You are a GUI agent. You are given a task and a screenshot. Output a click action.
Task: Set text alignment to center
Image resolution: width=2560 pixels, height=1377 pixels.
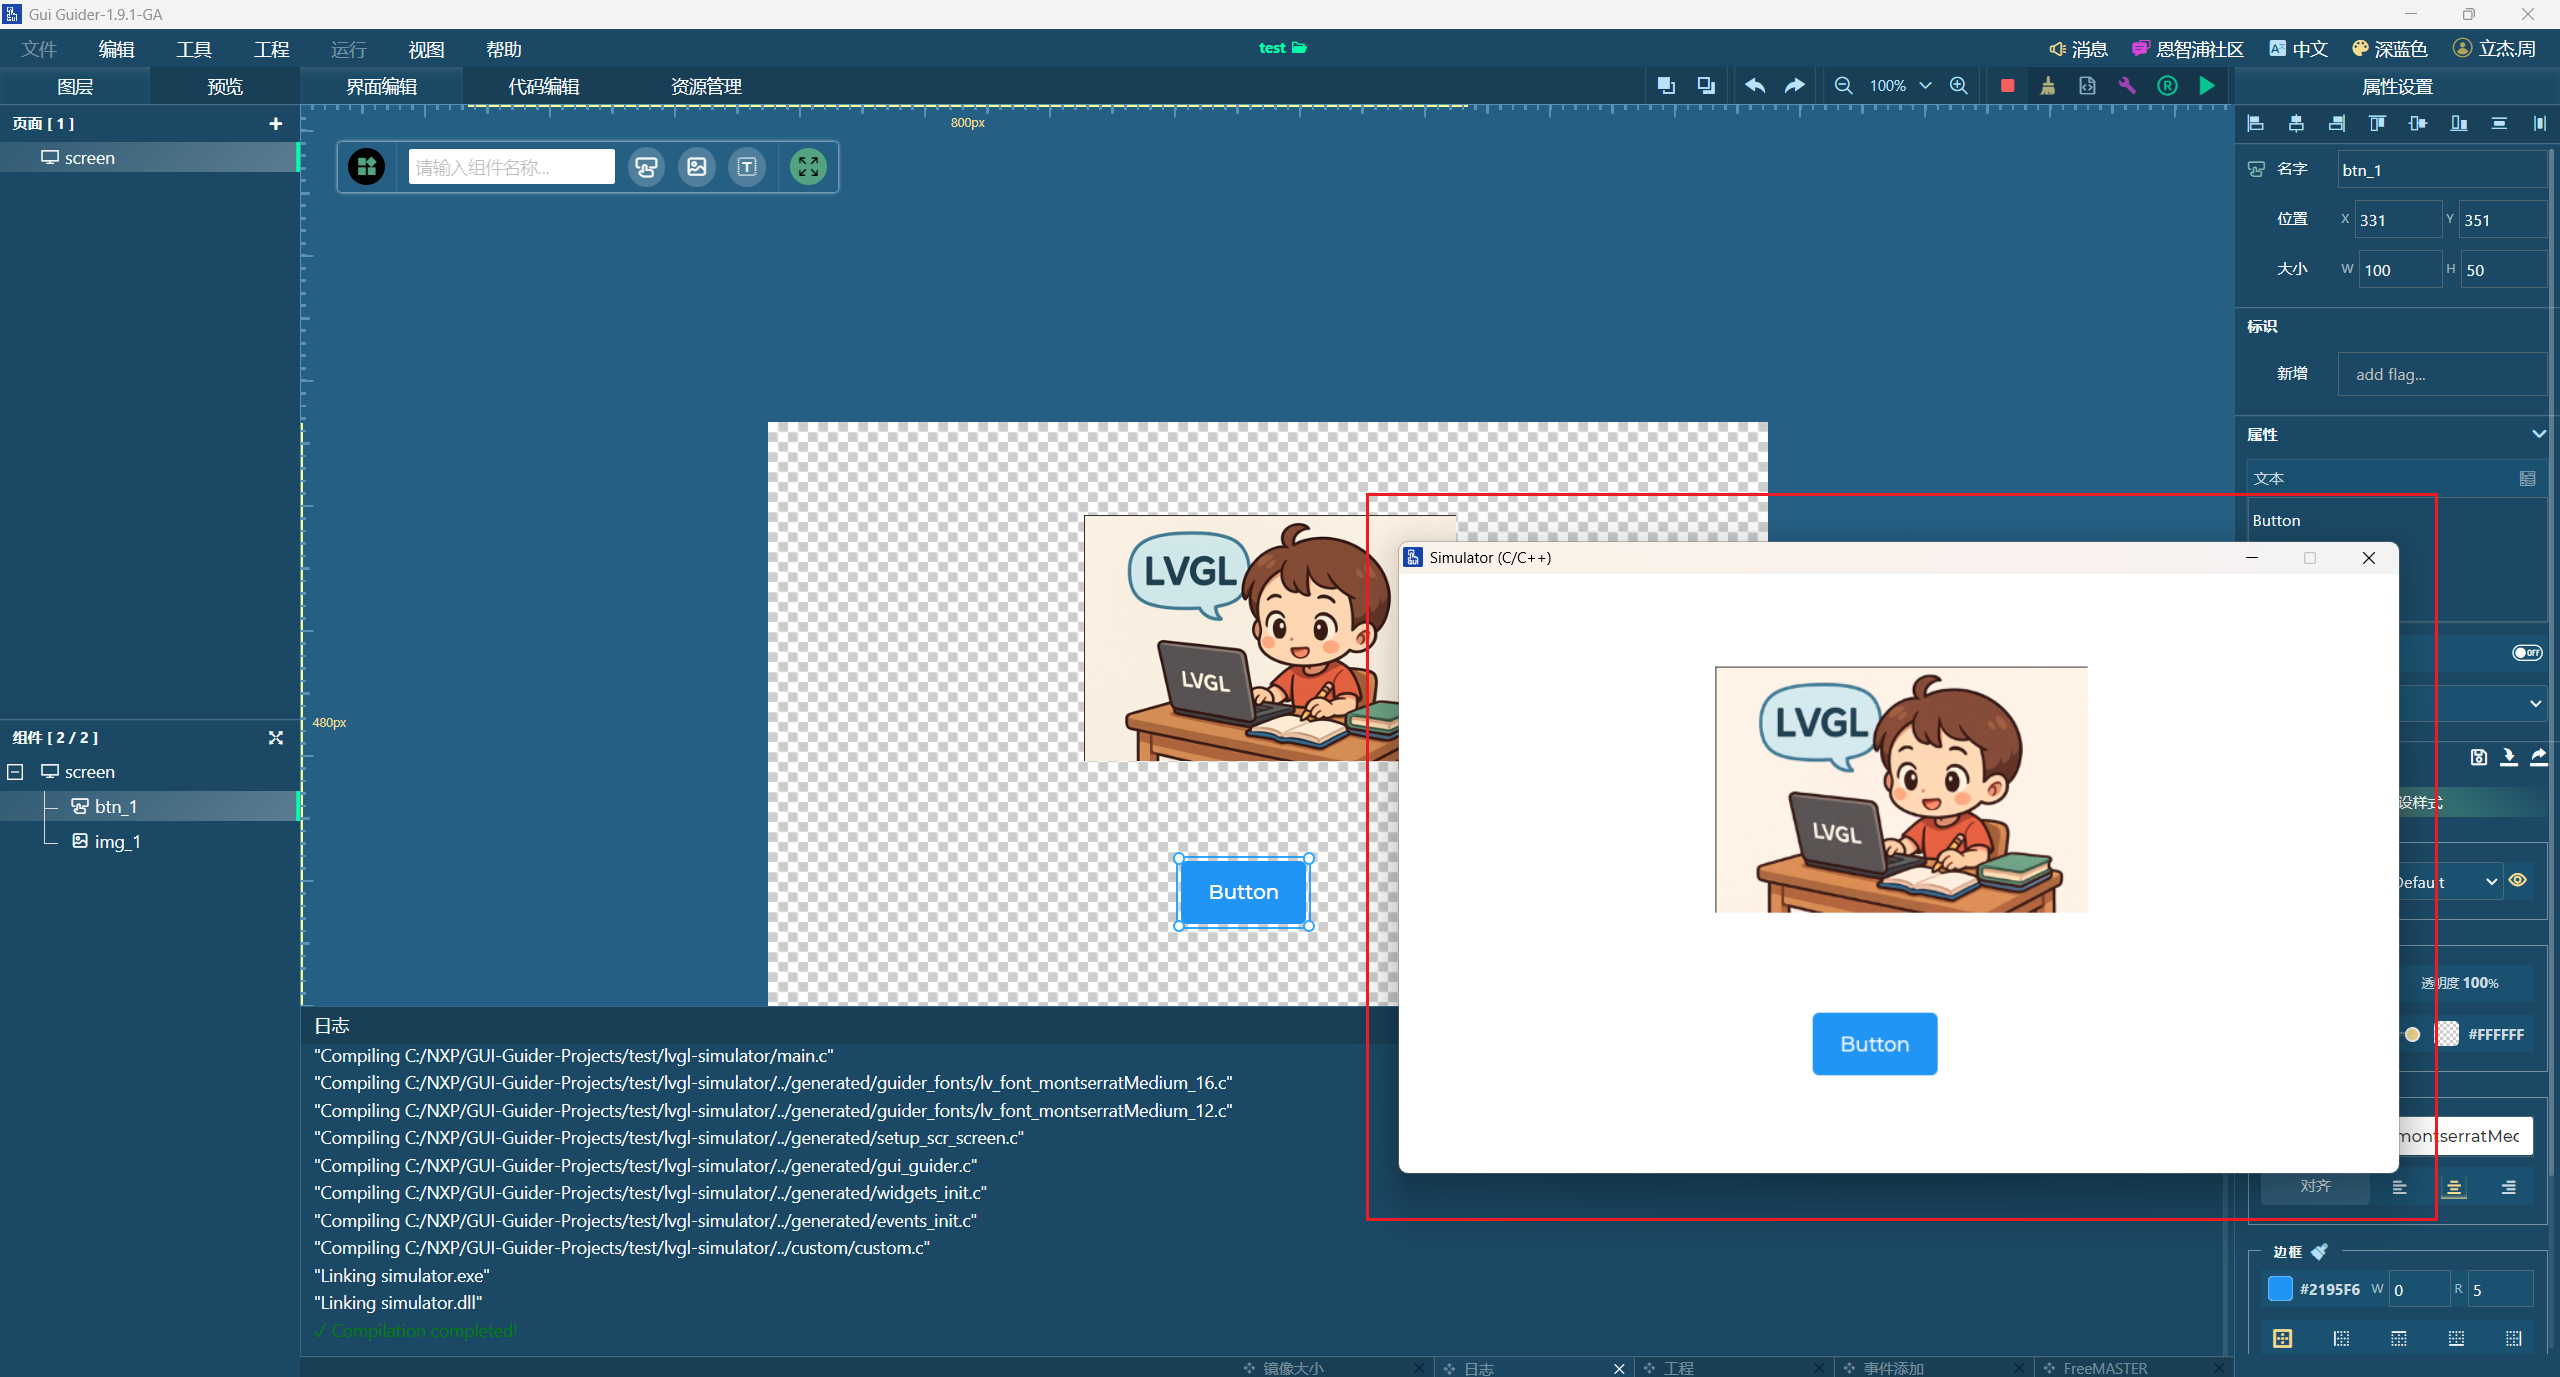2455,1188
